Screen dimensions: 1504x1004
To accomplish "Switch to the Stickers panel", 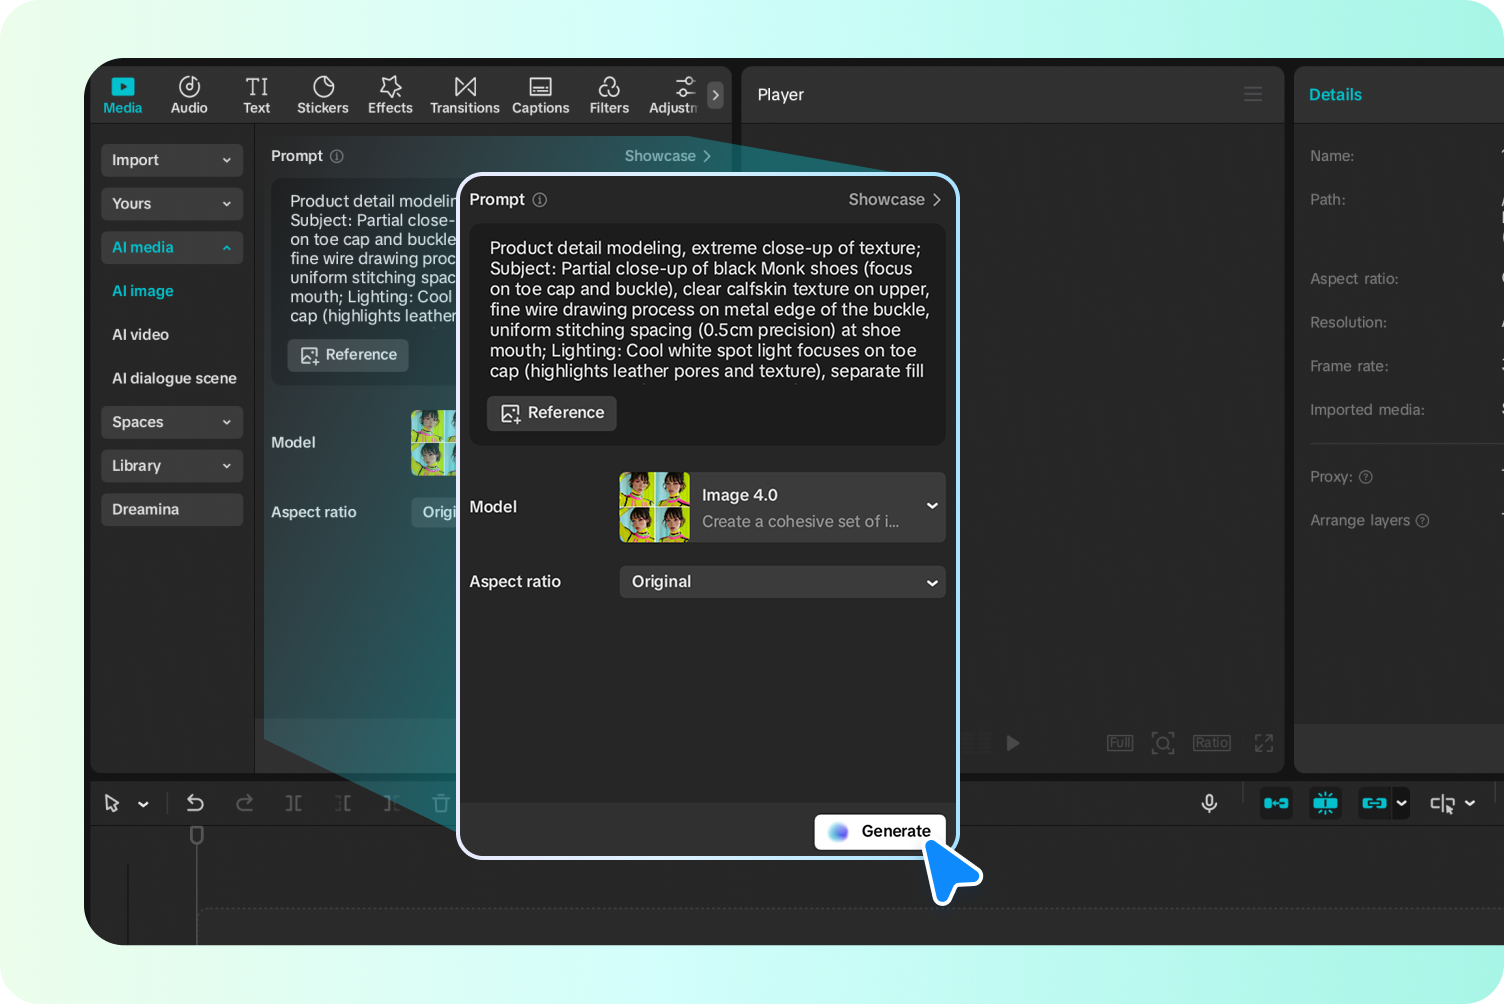I will coord(322,94).
